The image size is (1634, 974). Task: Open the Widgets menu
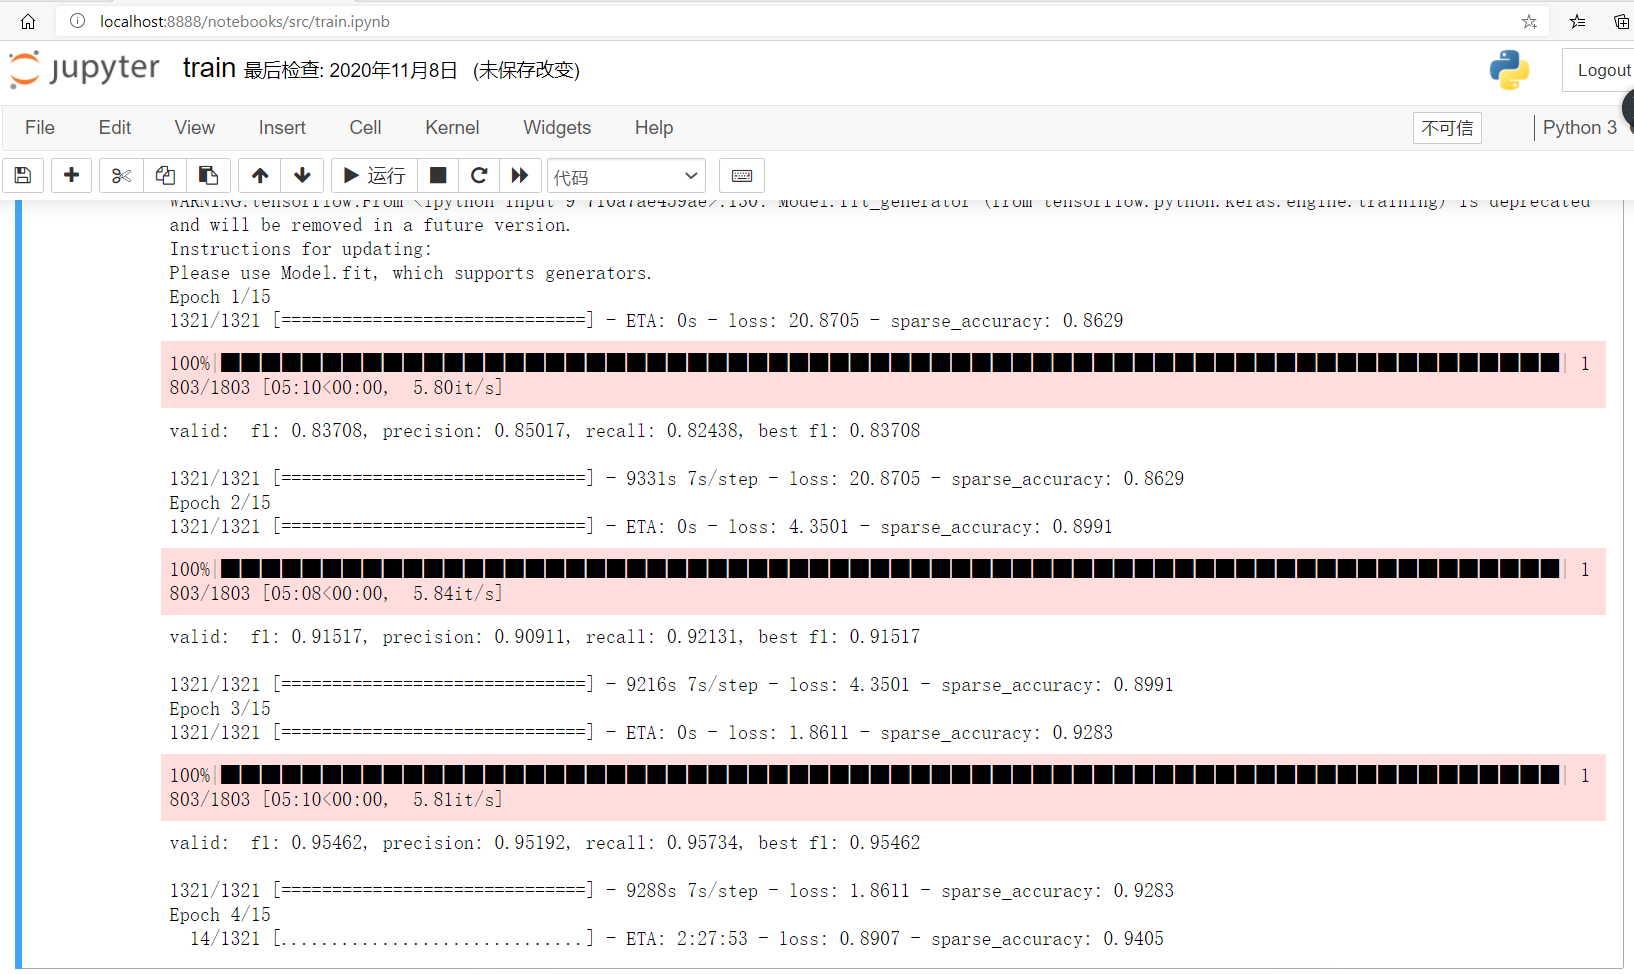(x=557, y=128)
